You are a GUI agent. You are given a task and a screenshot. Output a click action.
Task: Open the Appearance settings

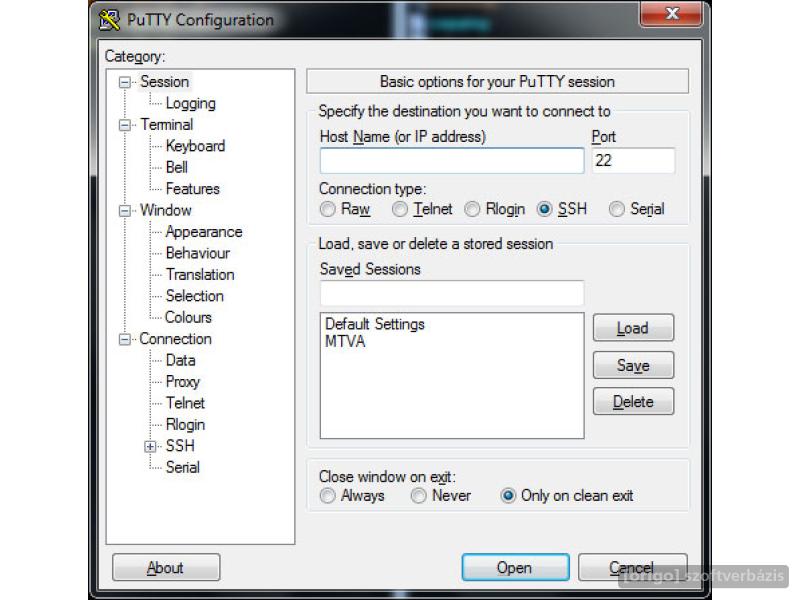click(x=204, y=232)
